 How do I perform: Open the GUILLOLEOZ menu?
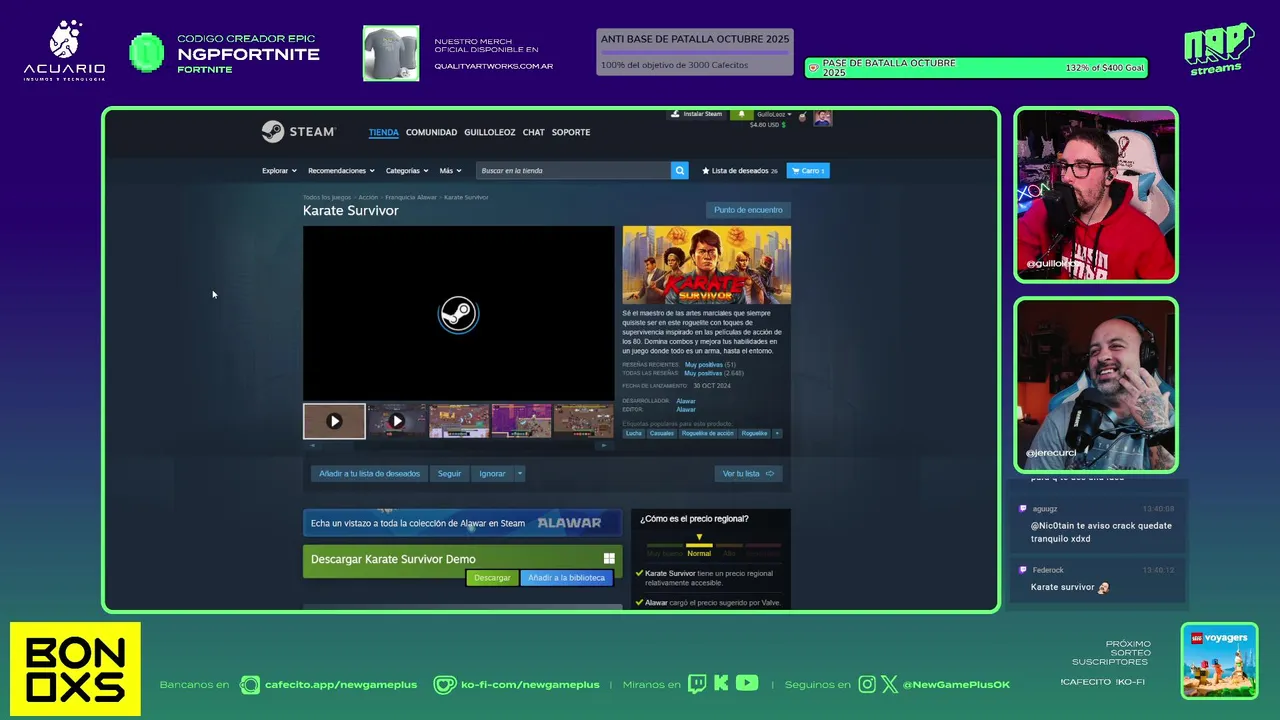(x=490, y=132)
